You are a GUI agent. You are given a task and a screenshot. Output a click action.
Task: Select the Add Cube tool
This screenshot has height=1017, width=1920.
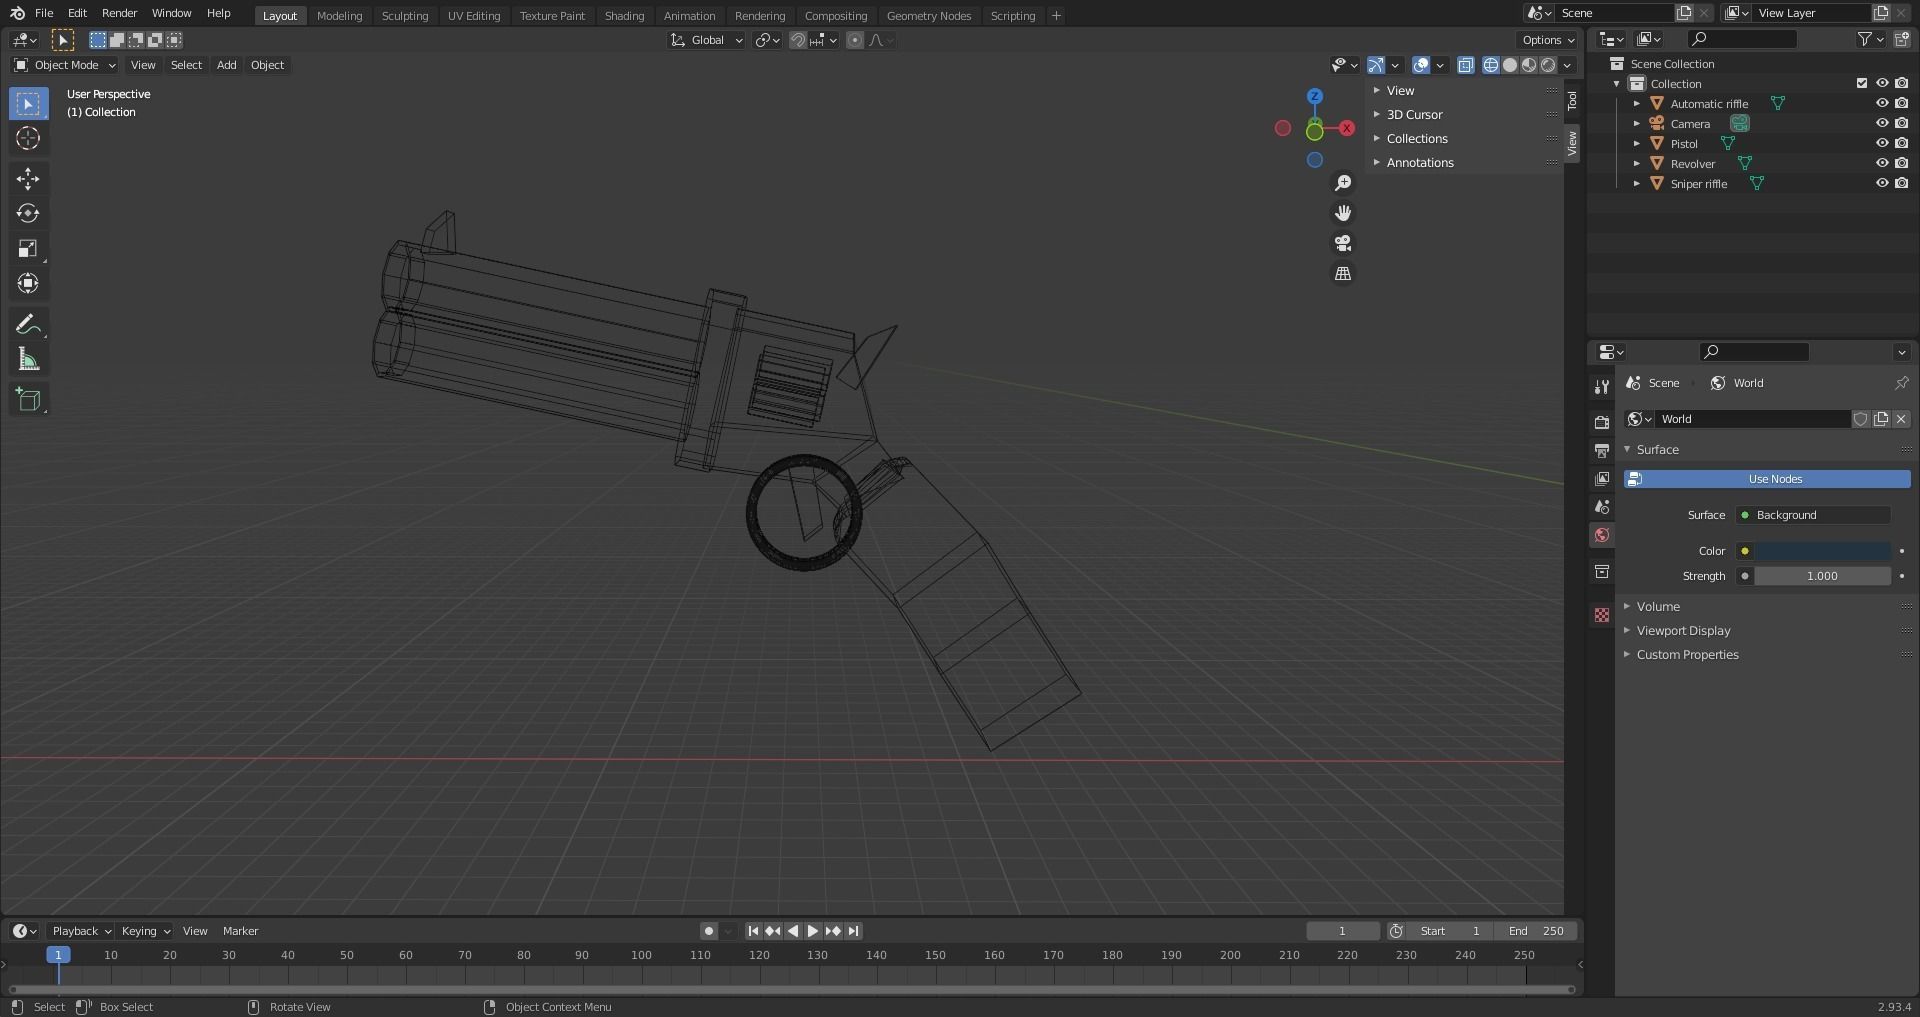tap(28, 400)
